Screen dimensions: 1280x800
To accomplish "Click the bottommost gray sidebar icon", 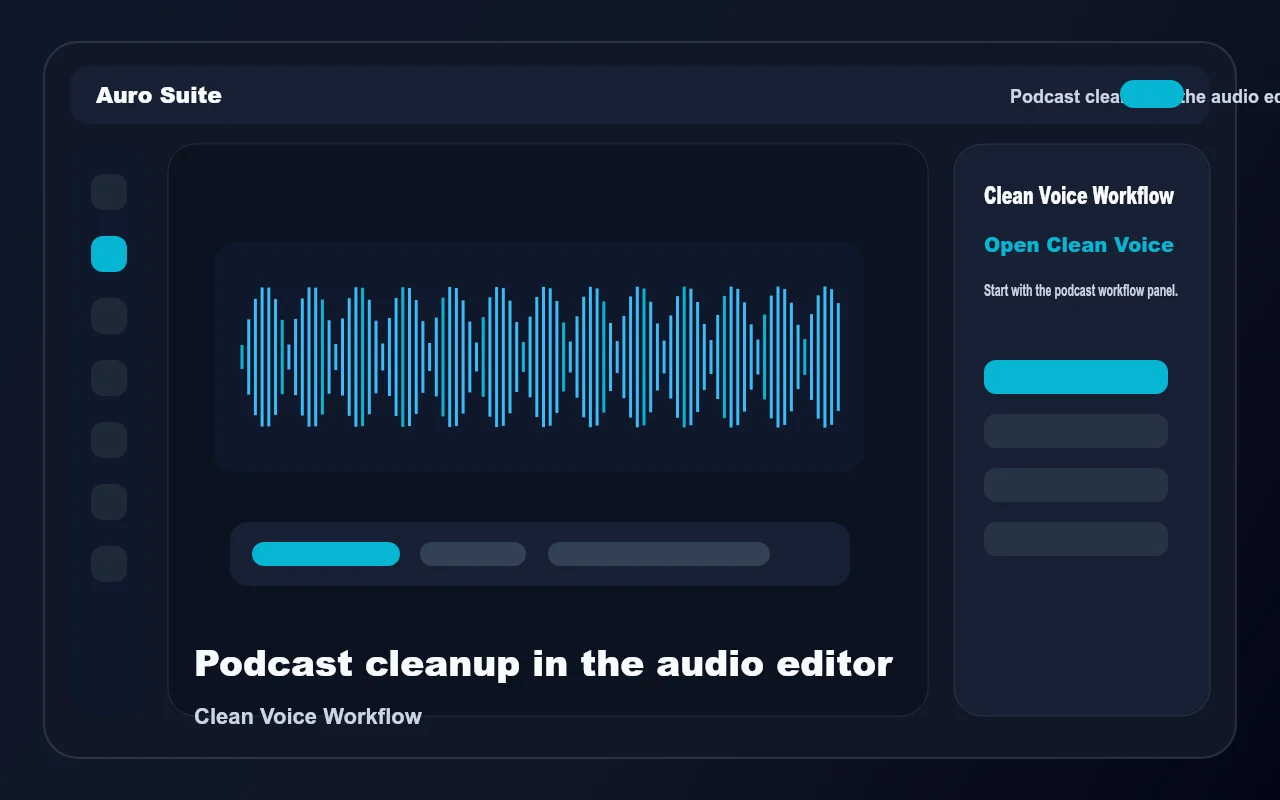I will pos(109,564).
